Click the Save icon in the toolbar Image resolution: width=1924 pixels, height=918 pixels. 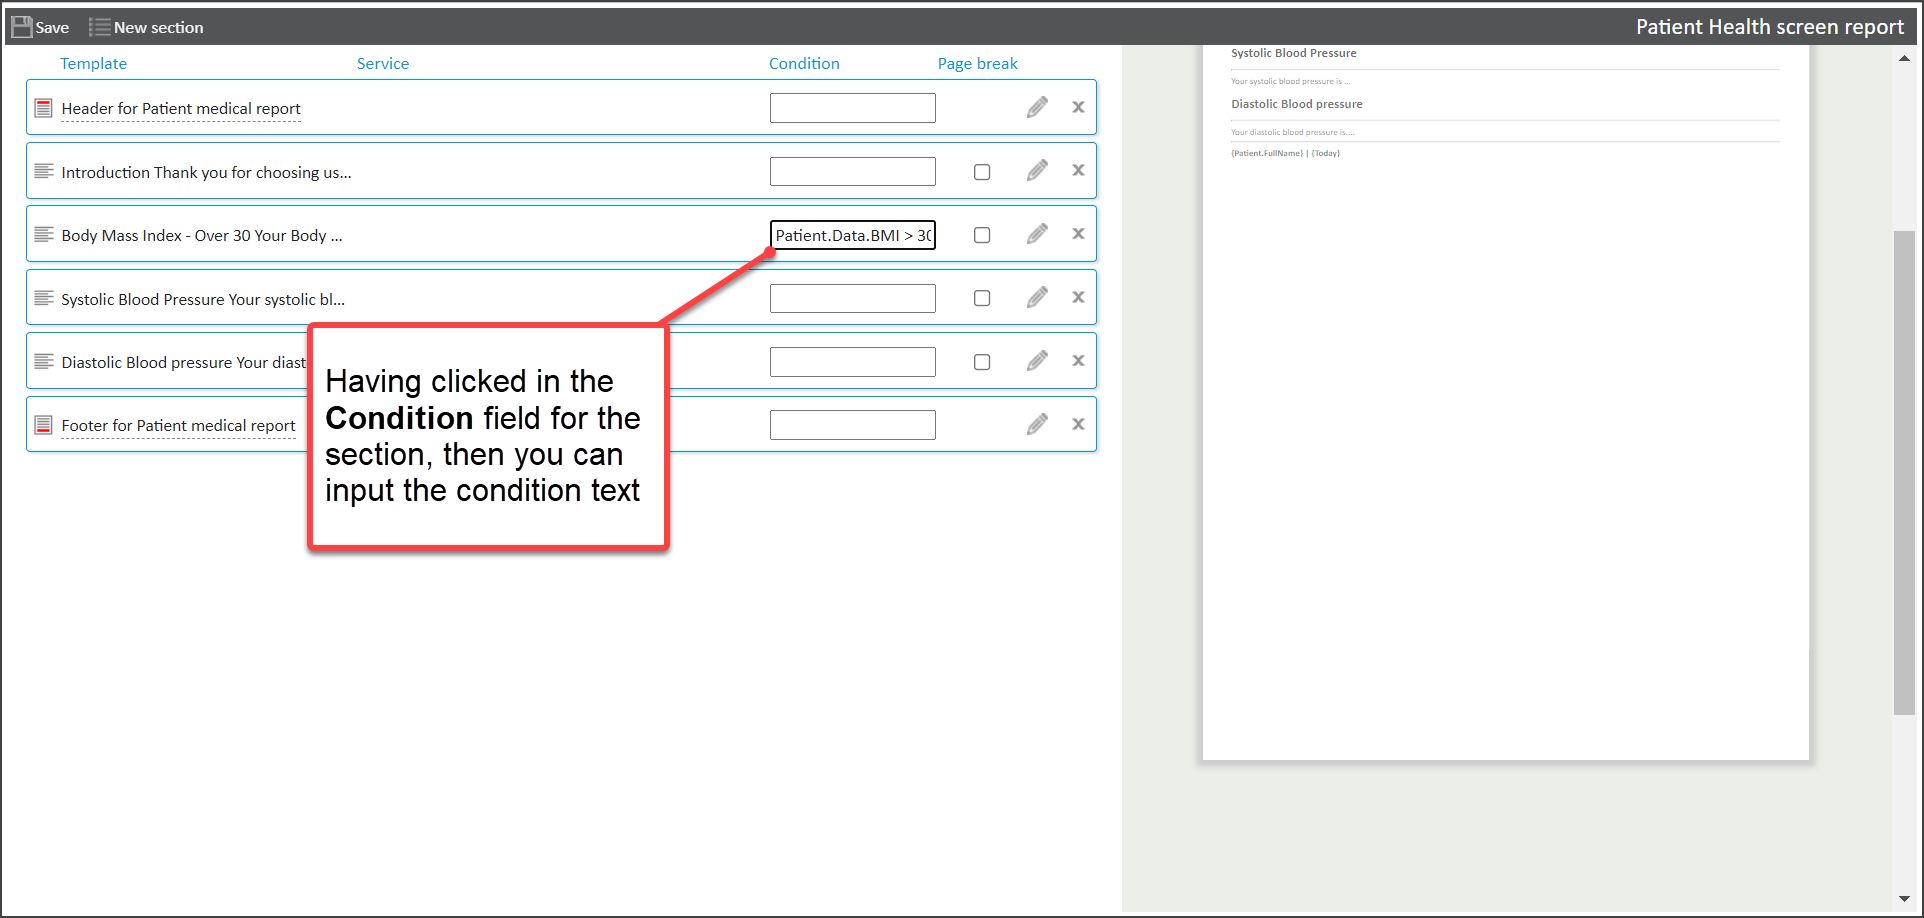click(x=22, y=27)
